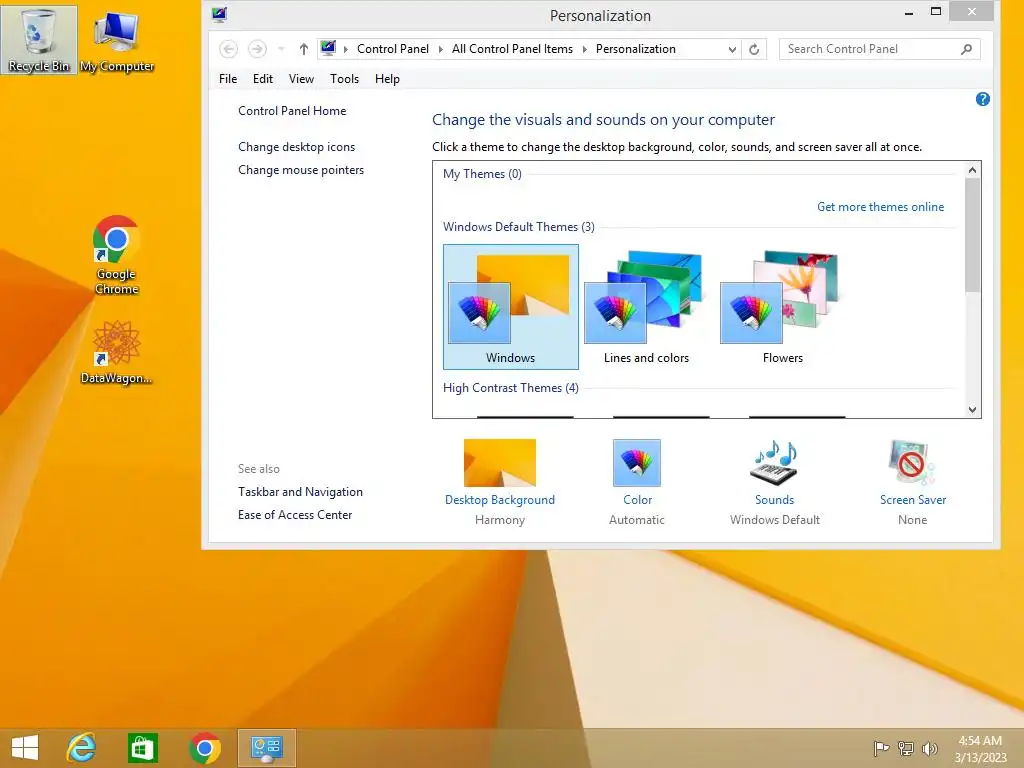This screenshot has width=1024, height=768.
Task: Go up one level with the Up arrow
Action: (304, 49)
